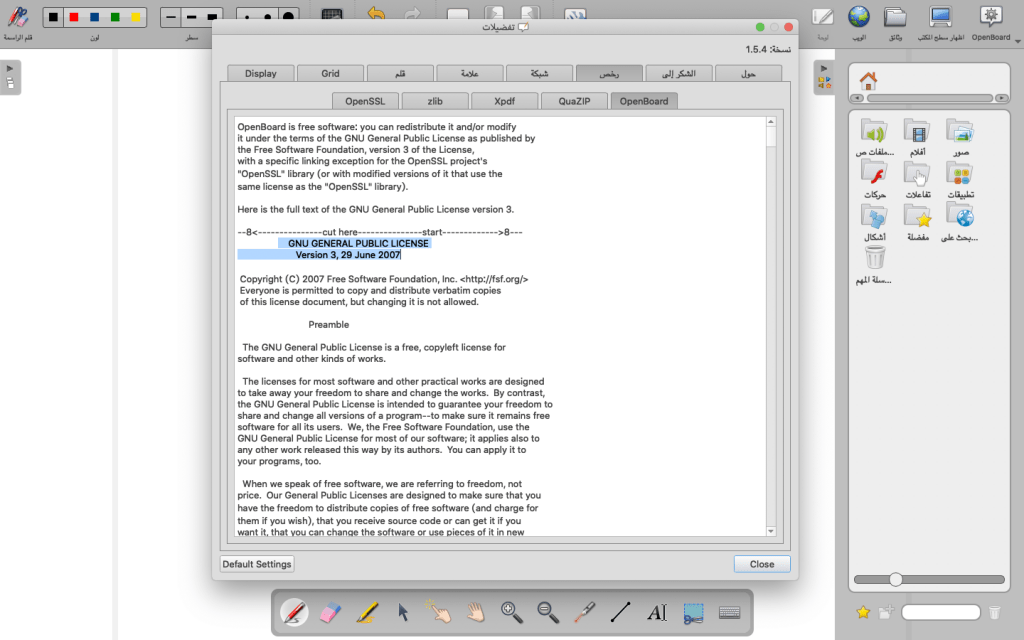1024x640 pixels.
Task: Click the Capture region scissors tool
Action: 693,612
